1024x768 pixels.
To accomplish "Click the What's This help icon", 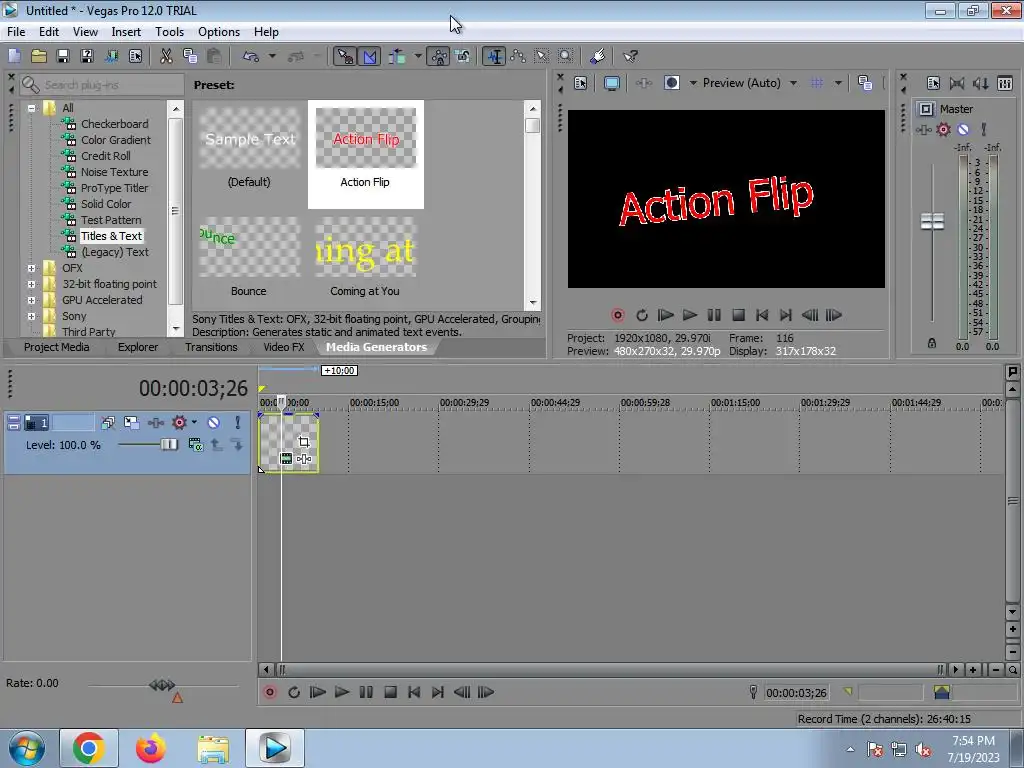I will click(630, 57).
